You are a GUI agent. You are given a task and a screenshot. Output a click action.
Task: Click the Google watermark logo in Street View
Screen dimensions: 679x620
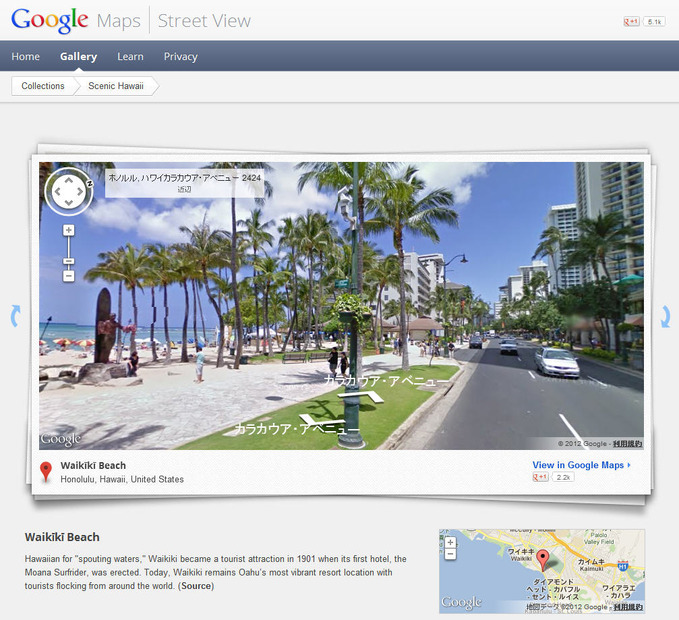pos(61,439)
